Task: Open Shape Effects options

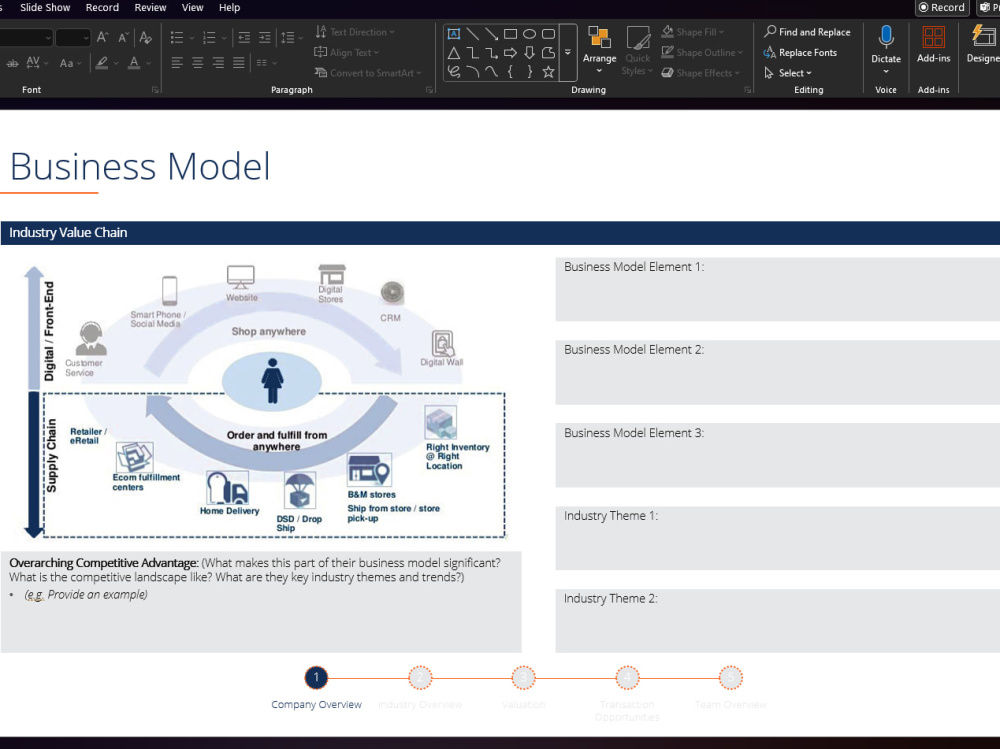Action: pos(700,73)
